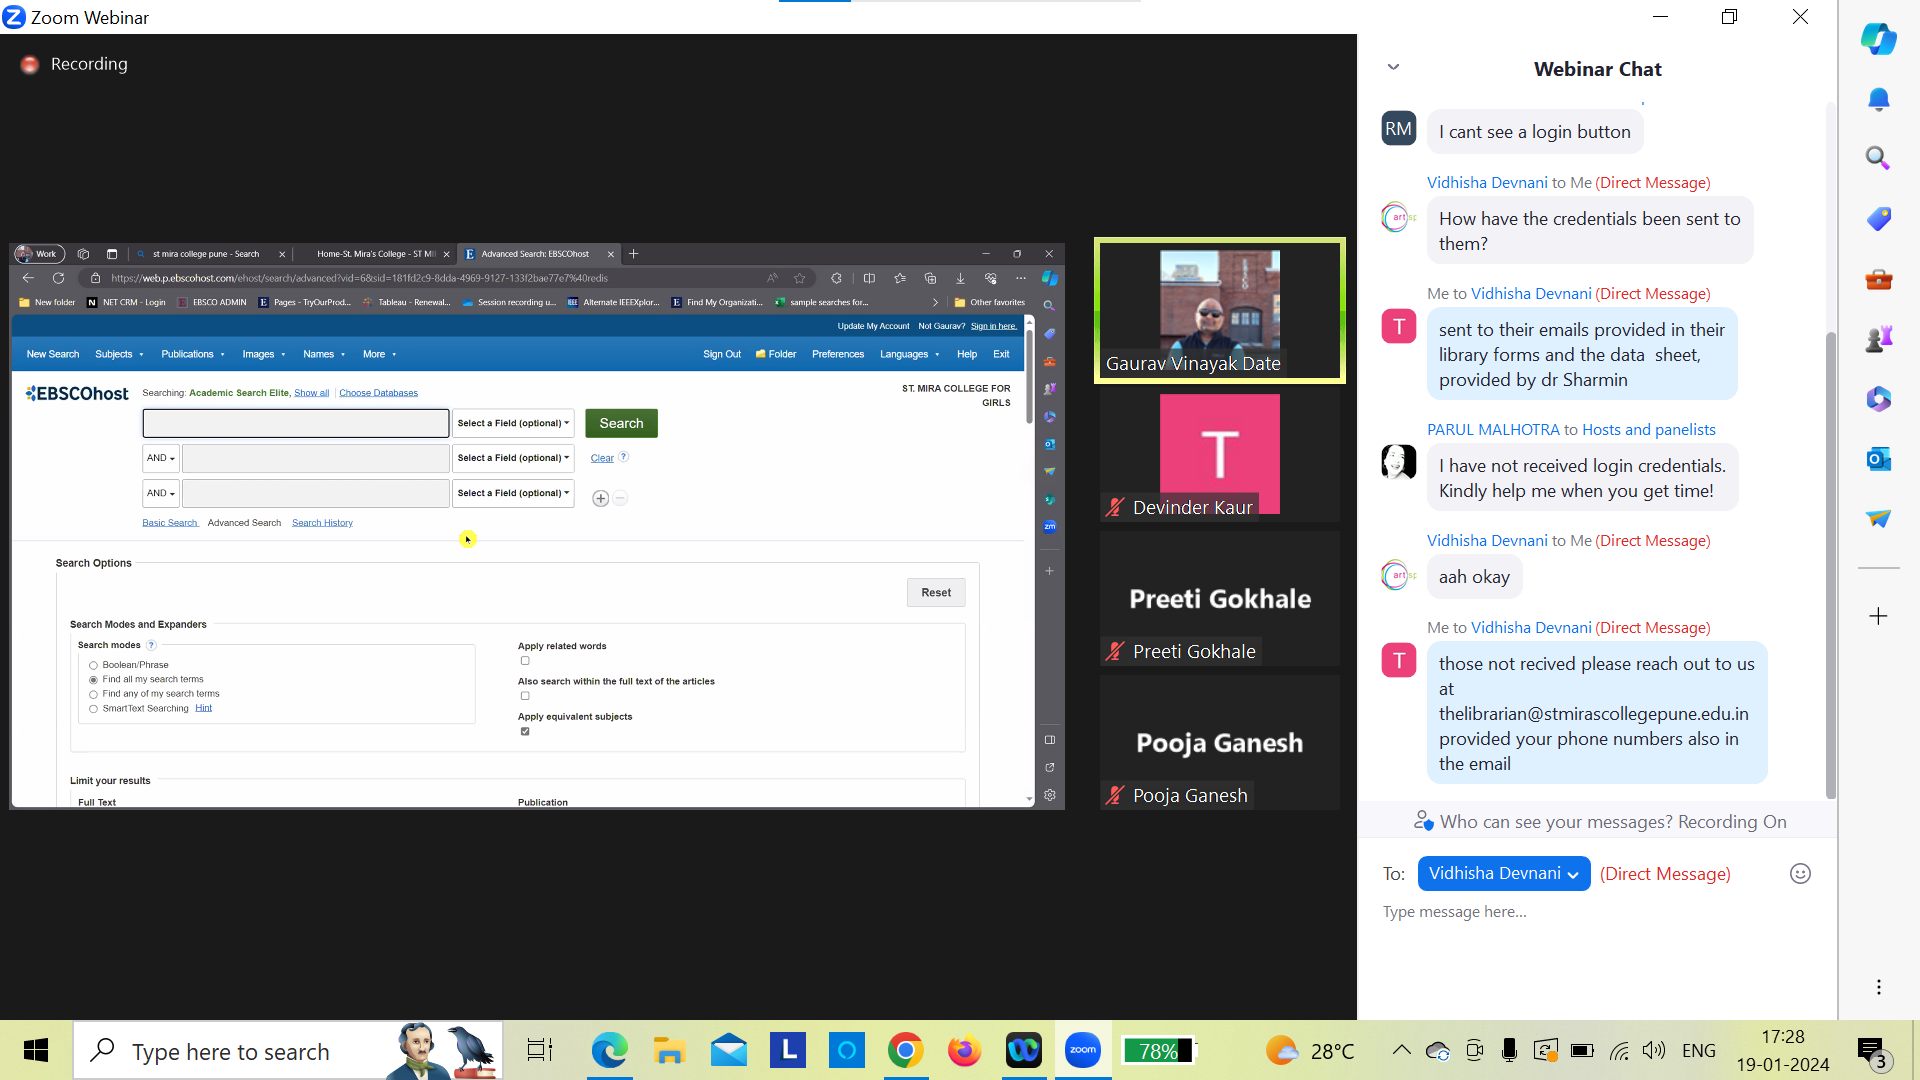This screenshot has width=1920, height=1080.
Task: Click the EBSCO search icon button
Action: coord(620,422)
